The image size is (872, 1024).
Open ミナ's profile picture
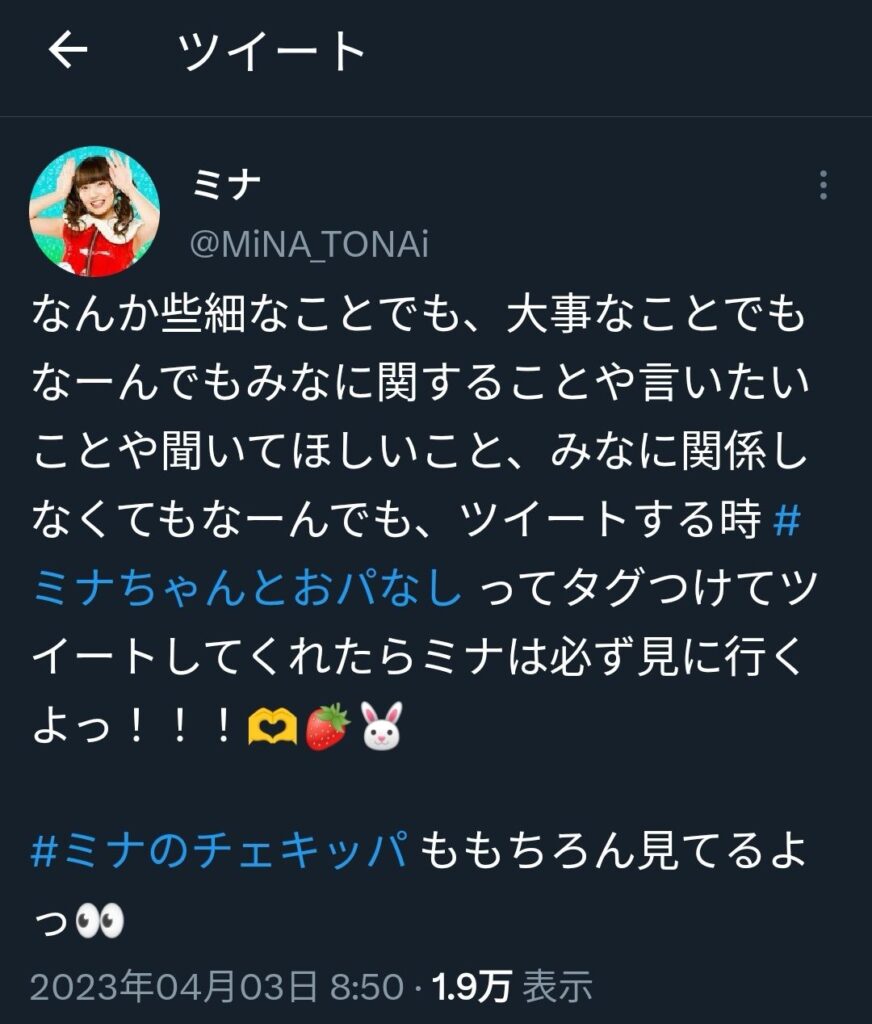pyautogui.click(x=94, y=211)
